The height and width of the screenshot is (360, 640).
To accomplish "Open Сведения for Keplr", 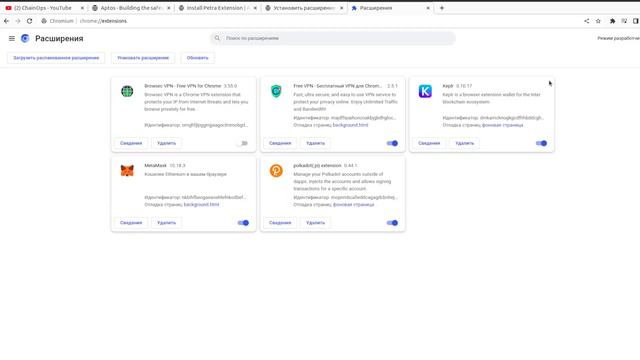I will point(429,143).
